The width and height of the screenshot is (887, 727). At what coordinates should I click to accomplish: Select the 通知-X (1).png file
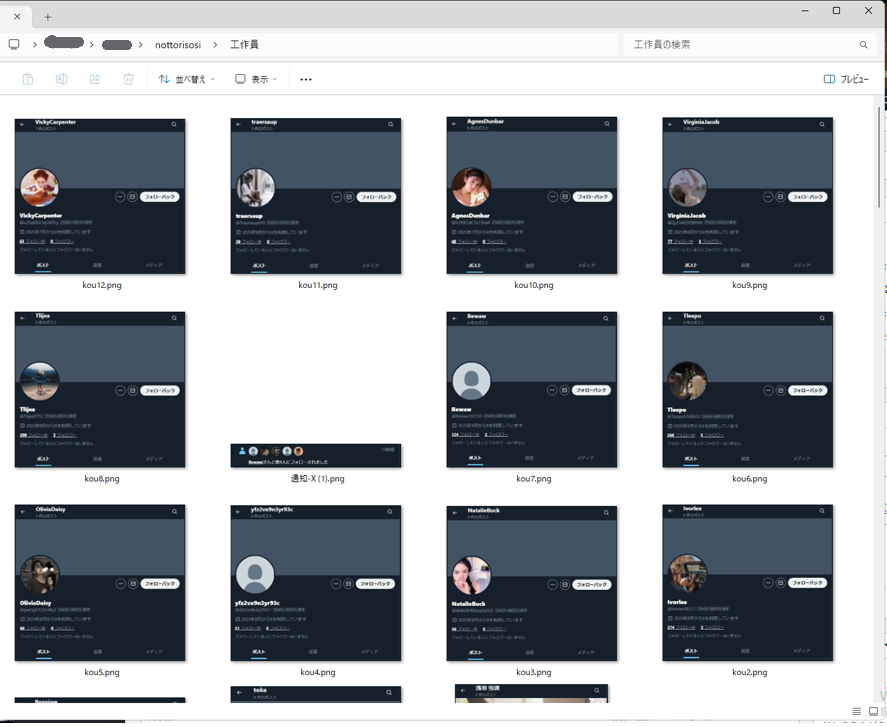pos(316,456)
